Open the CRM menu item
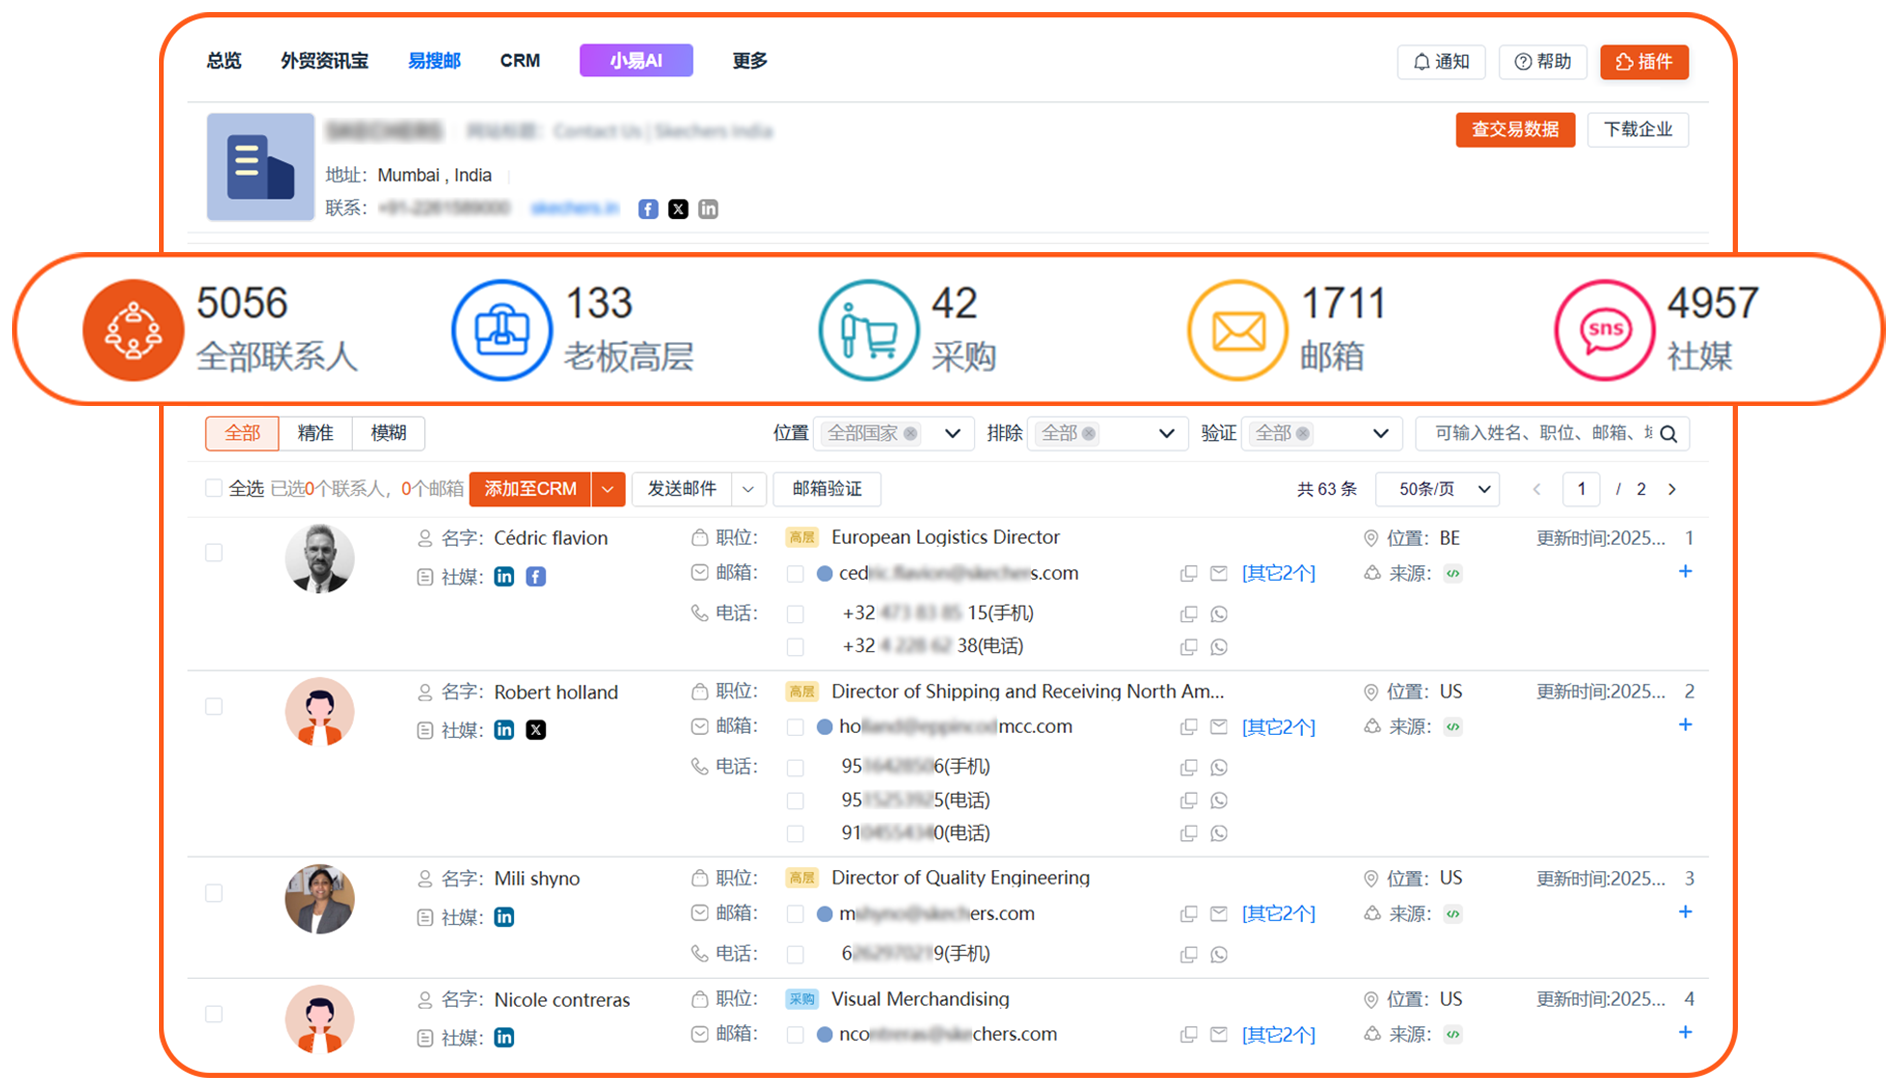1897x1089 pixels. pyautogui.click(x=520, y=61)
